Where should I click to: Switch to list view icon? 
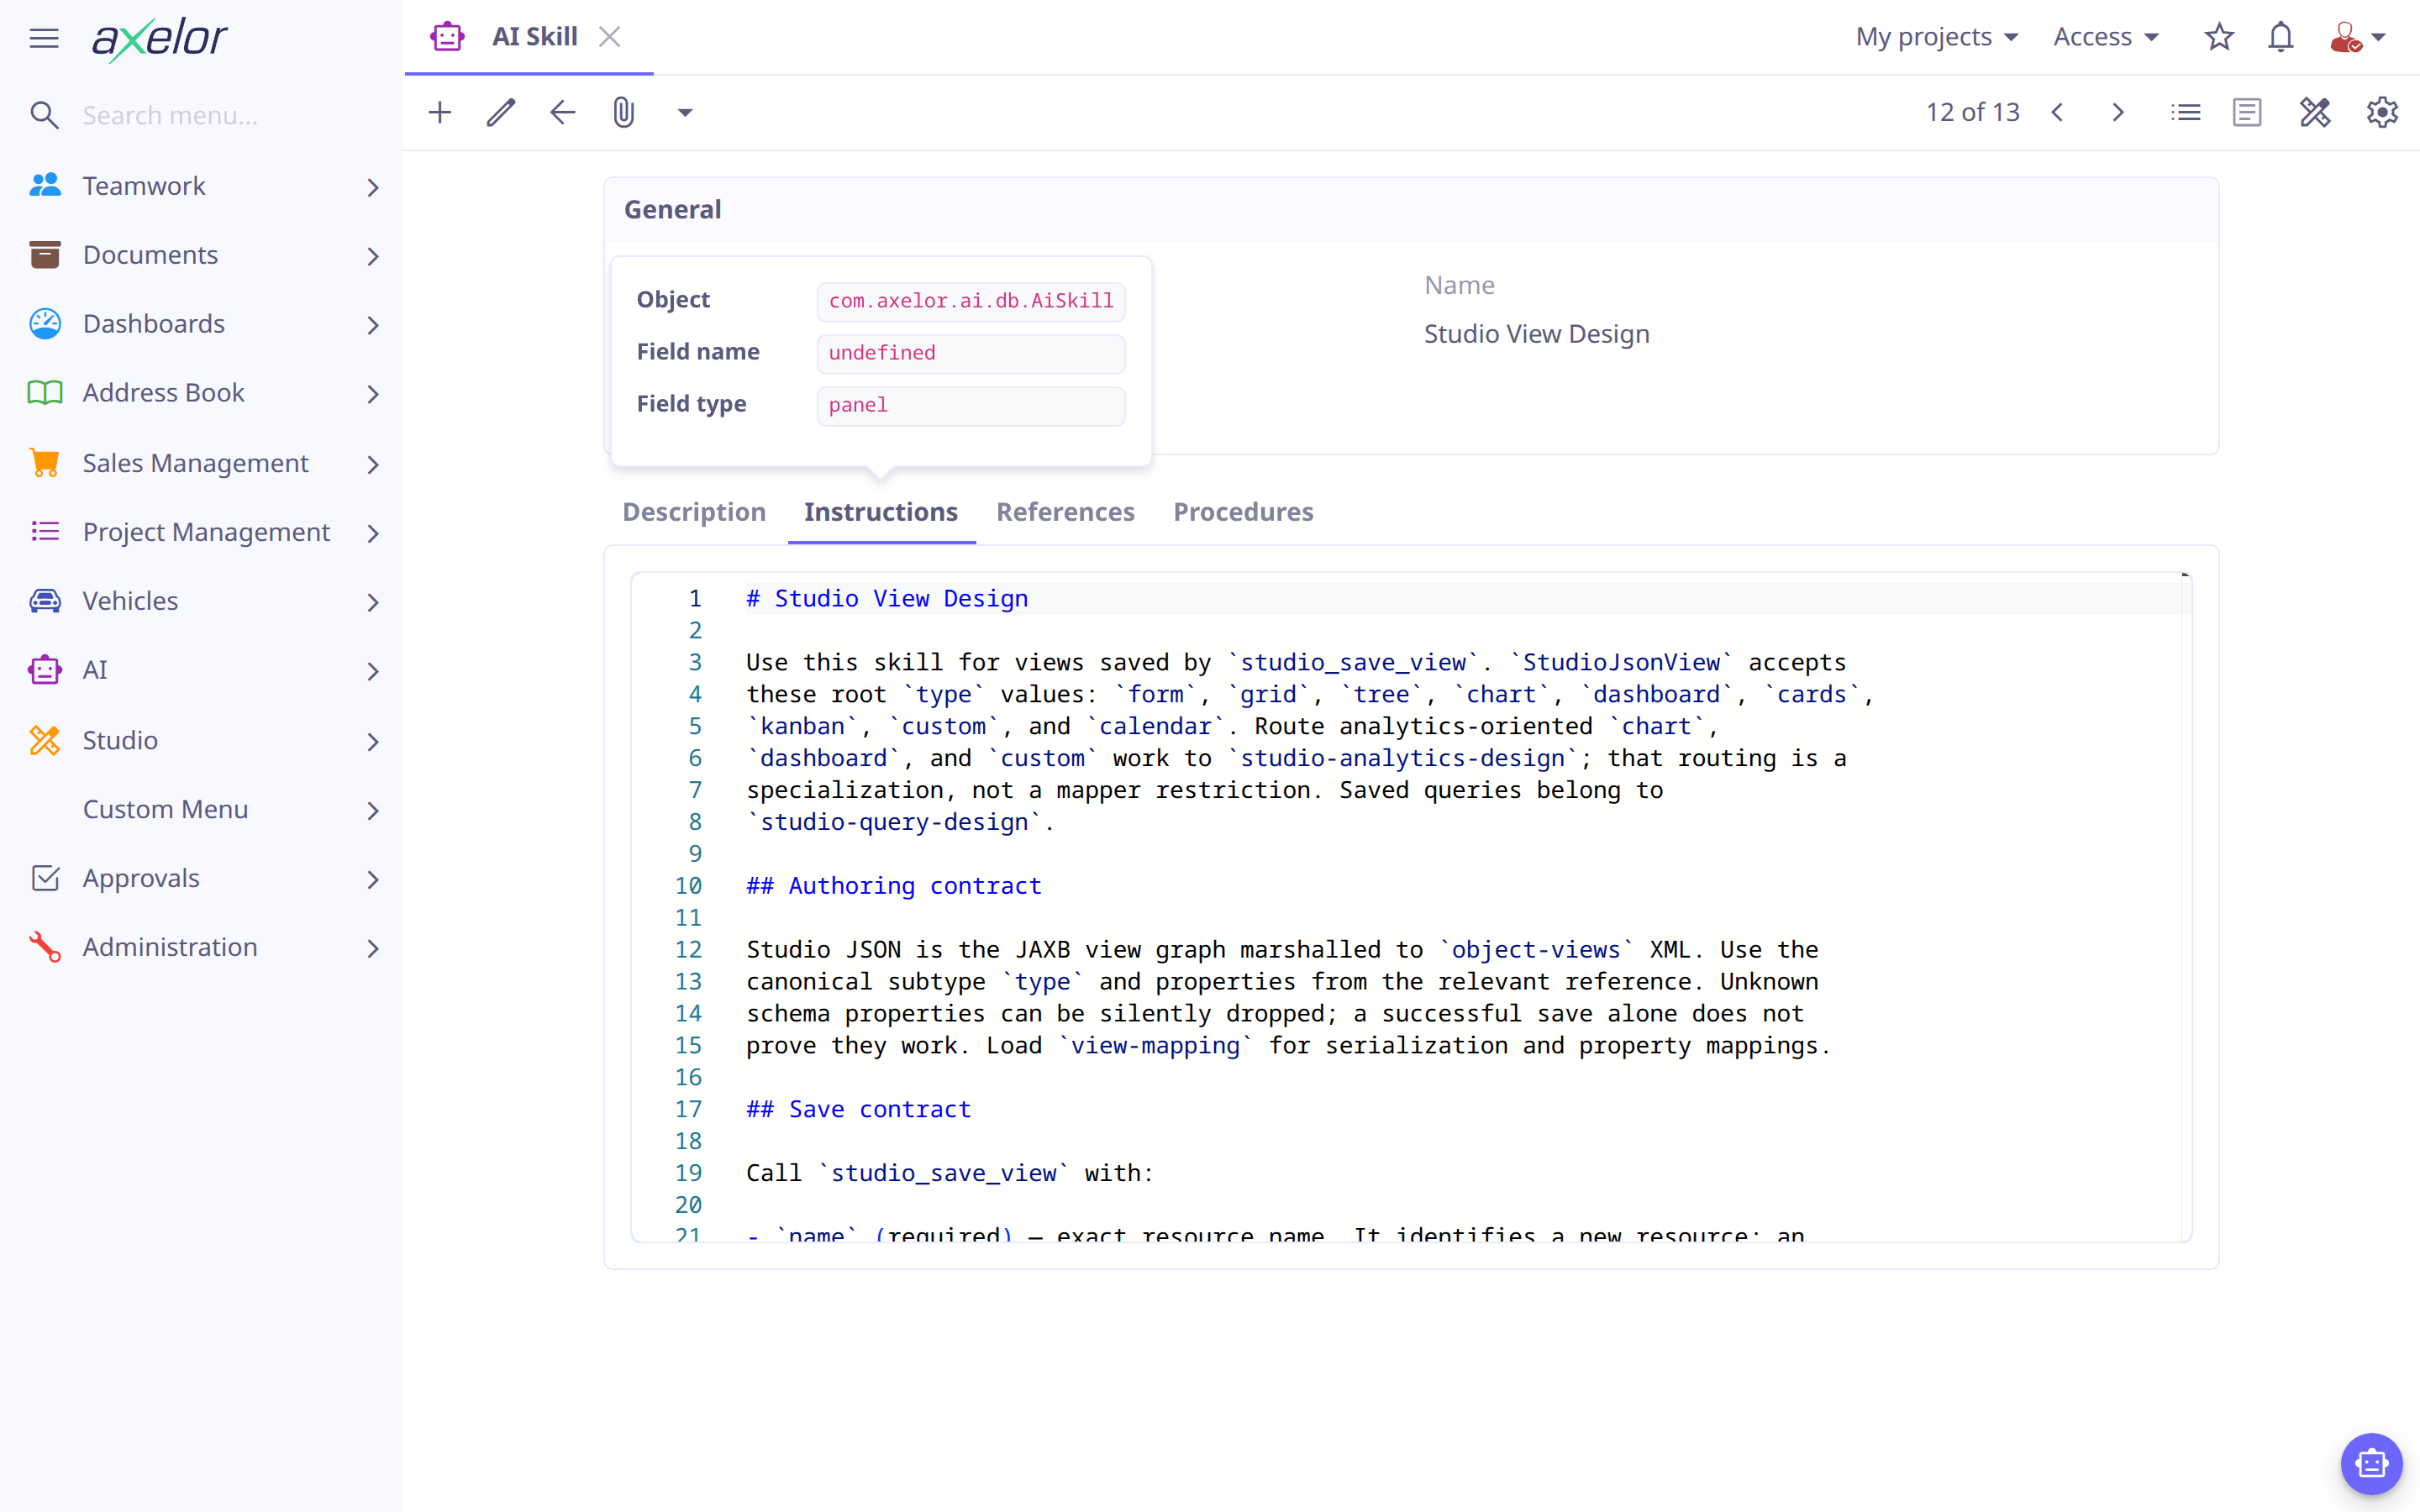click(x=2186, y=112)
